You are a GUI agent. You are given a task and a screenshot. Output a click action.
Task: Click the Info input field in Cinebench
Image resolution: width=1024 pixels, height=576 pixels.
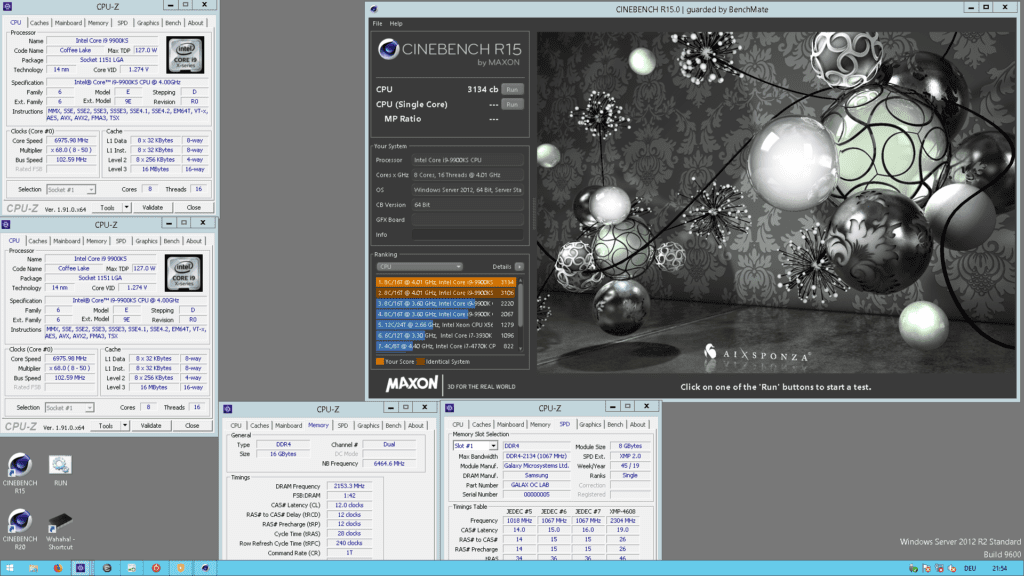coord(468,234)
